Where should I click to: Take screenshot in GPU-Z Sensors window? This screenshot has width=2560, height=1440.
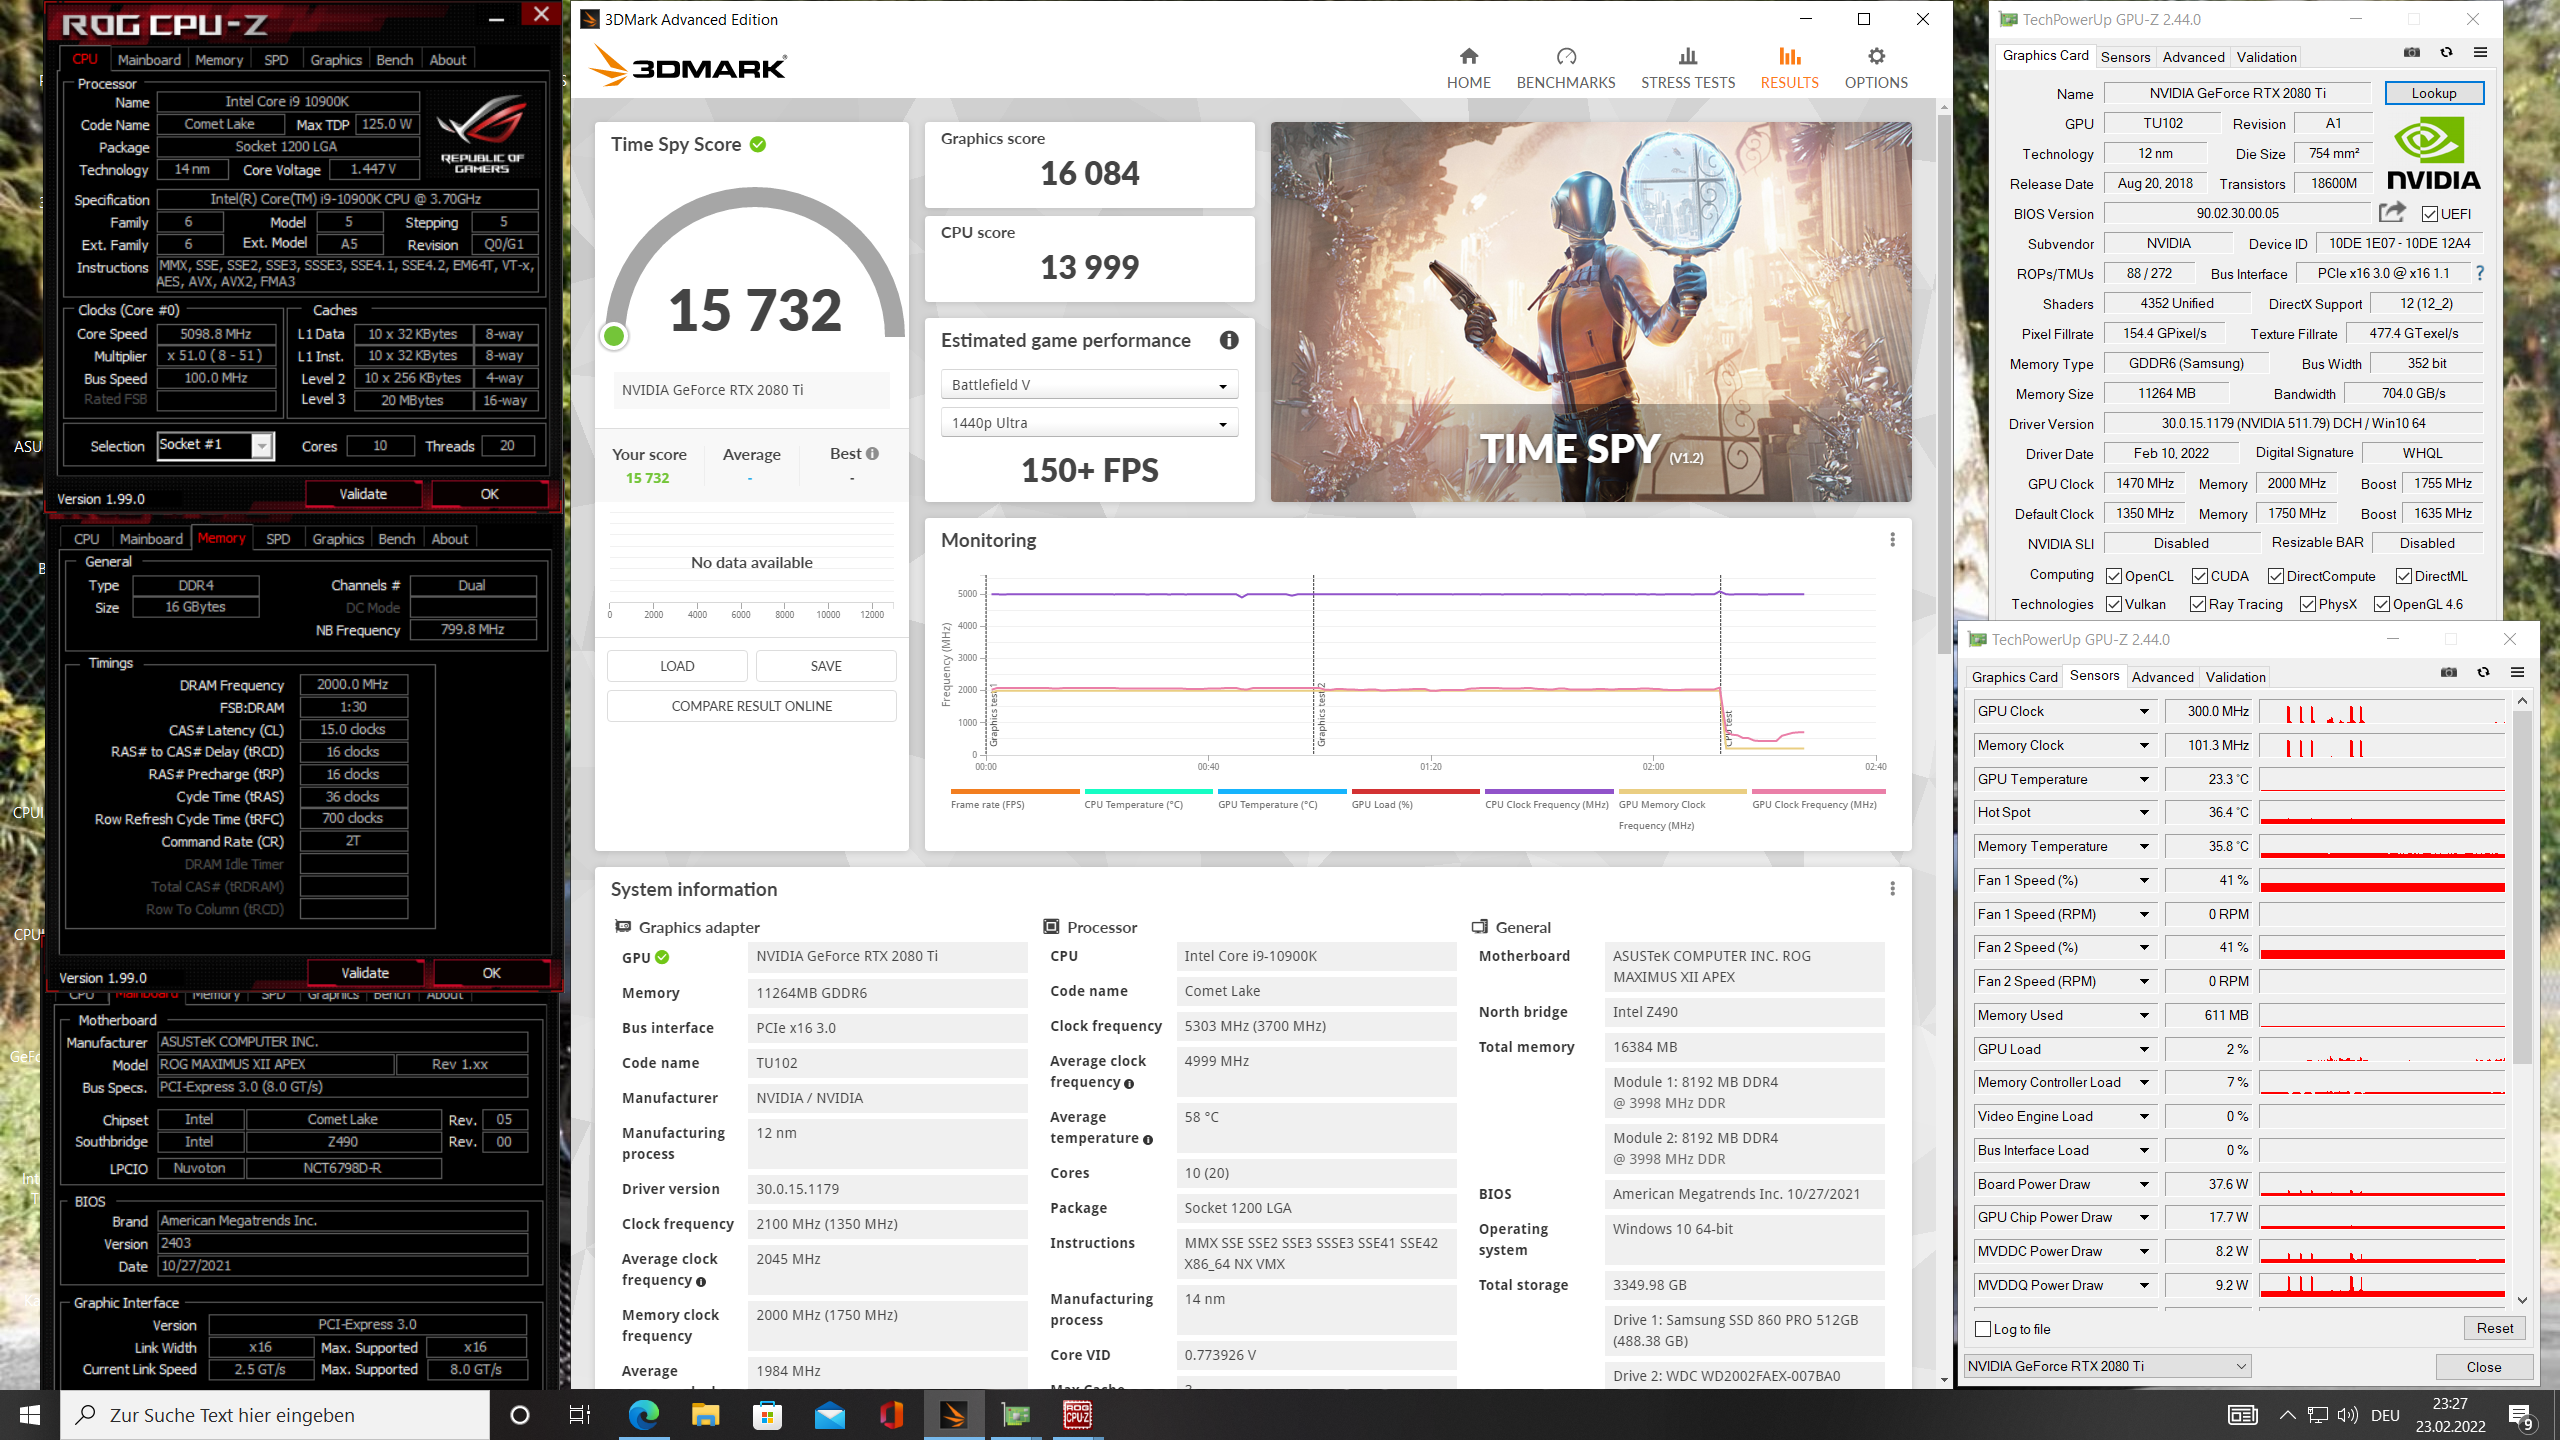pyautogui.click(x=2449, y=673)
